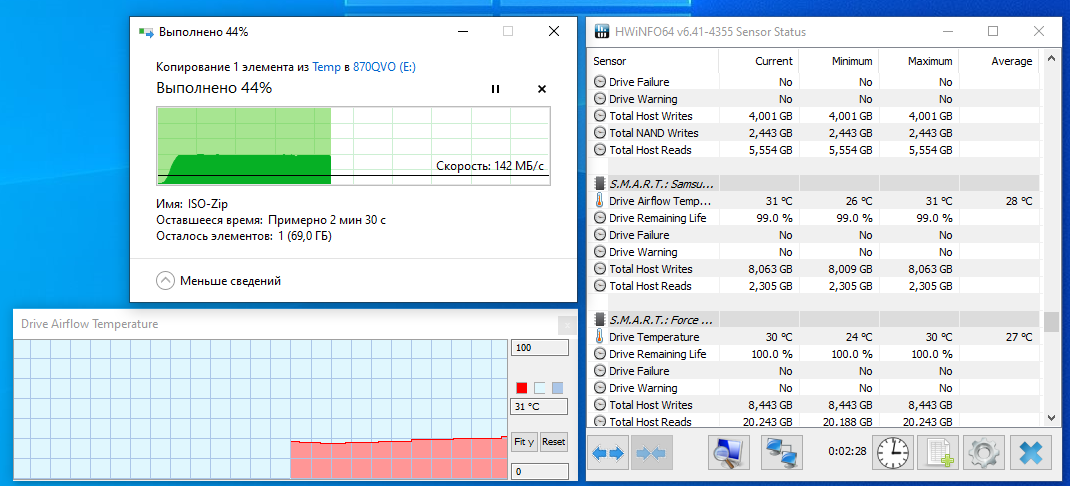
Task: Select the S.M.A.R.T.: Force section header
Action: (x=662, y=319)
